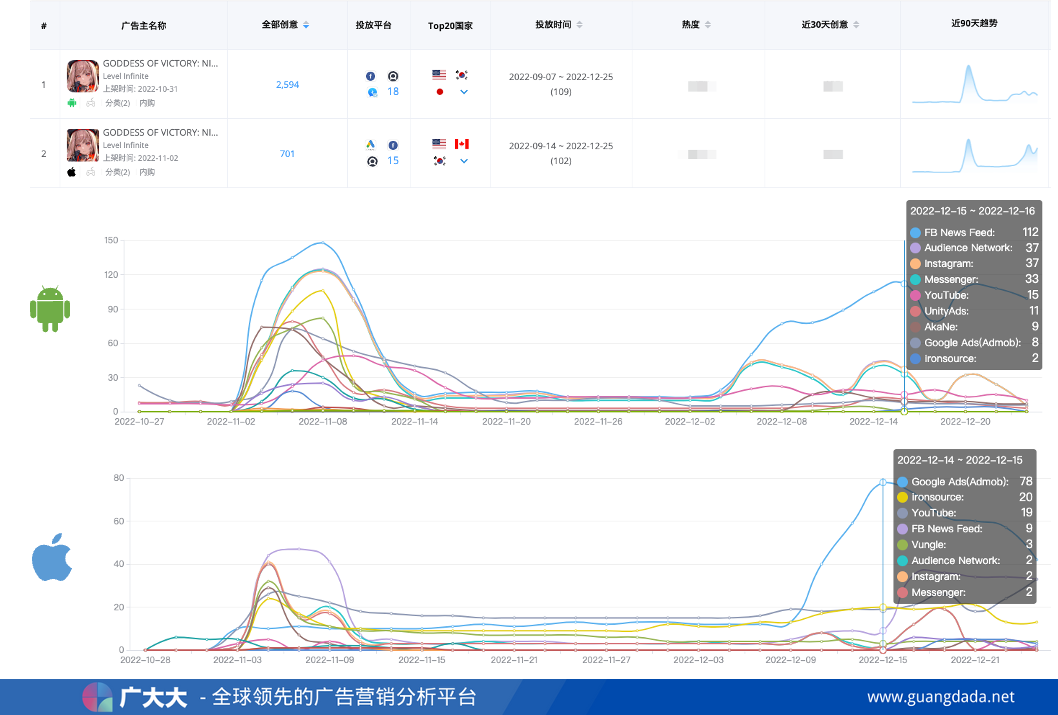Click the Google Ads platform icon in row 2
The height and width of the screenshot is (715, 1058).
coord(371,143)
